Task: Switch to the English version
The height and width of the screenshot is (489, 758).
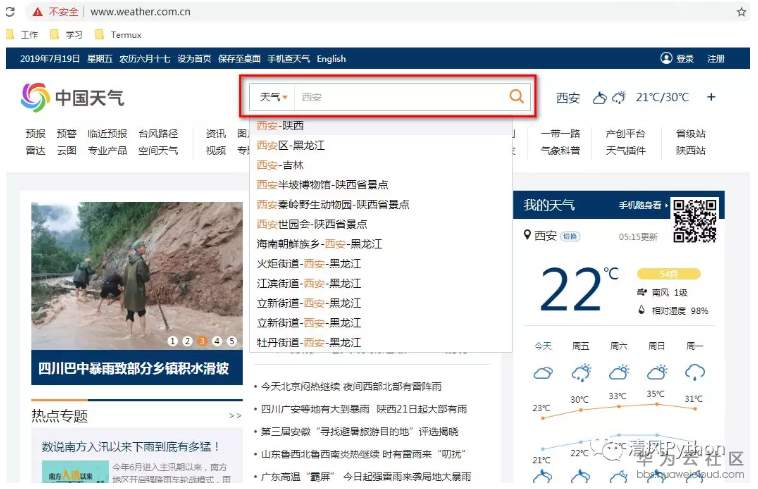Action: tap(331, 59)
